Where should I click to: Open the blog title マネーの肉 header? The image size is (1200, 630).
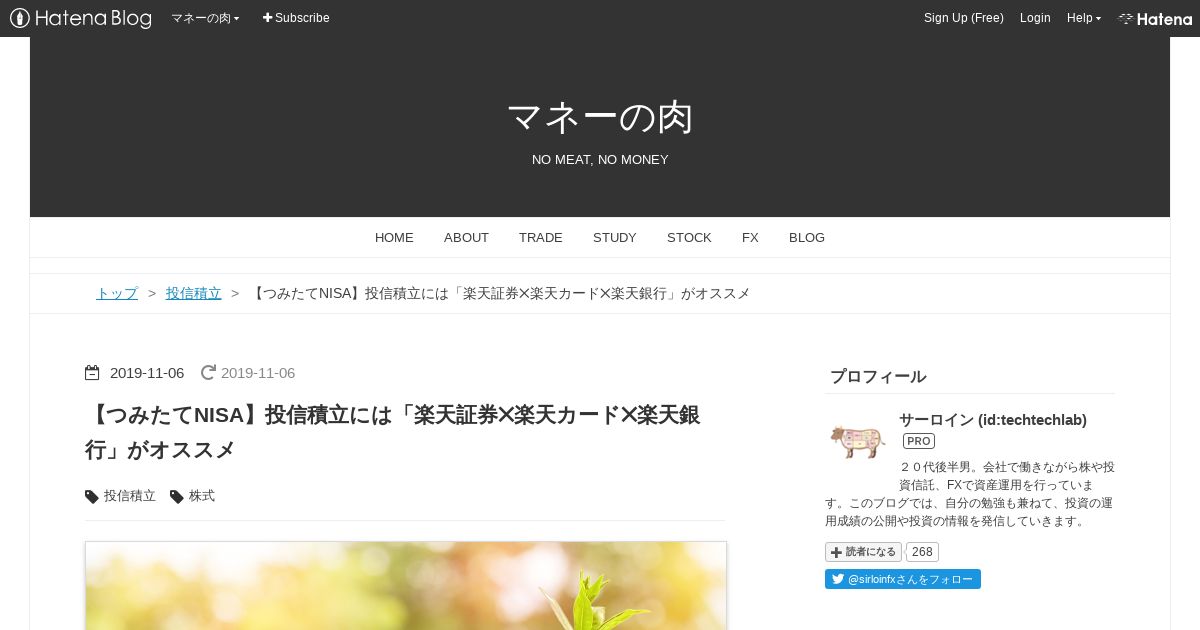click(x=600, y=117)
